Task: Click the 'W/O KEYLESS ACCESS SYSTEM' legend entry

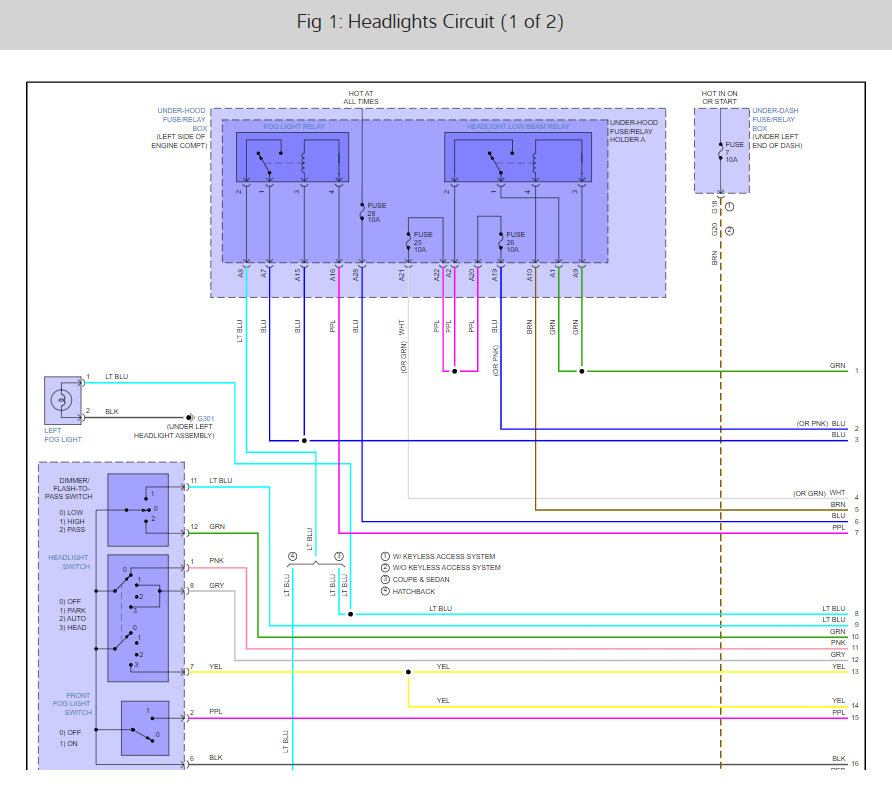Action: (x=447, y=567)
